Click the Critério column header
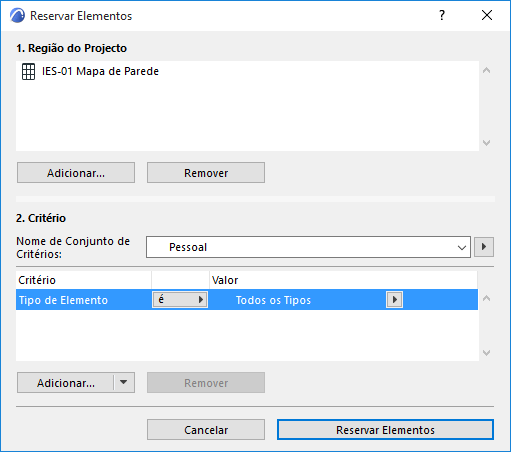Screen dimensions: 511x452 [x=83, y=280]
